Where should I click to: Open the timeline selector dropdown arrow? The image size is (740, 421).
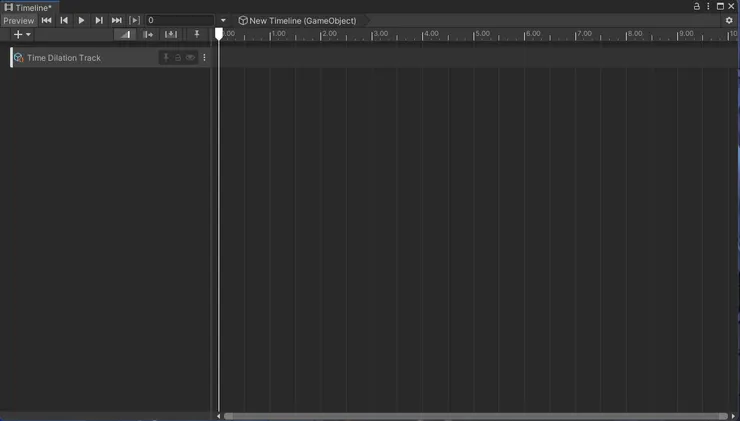223,20
